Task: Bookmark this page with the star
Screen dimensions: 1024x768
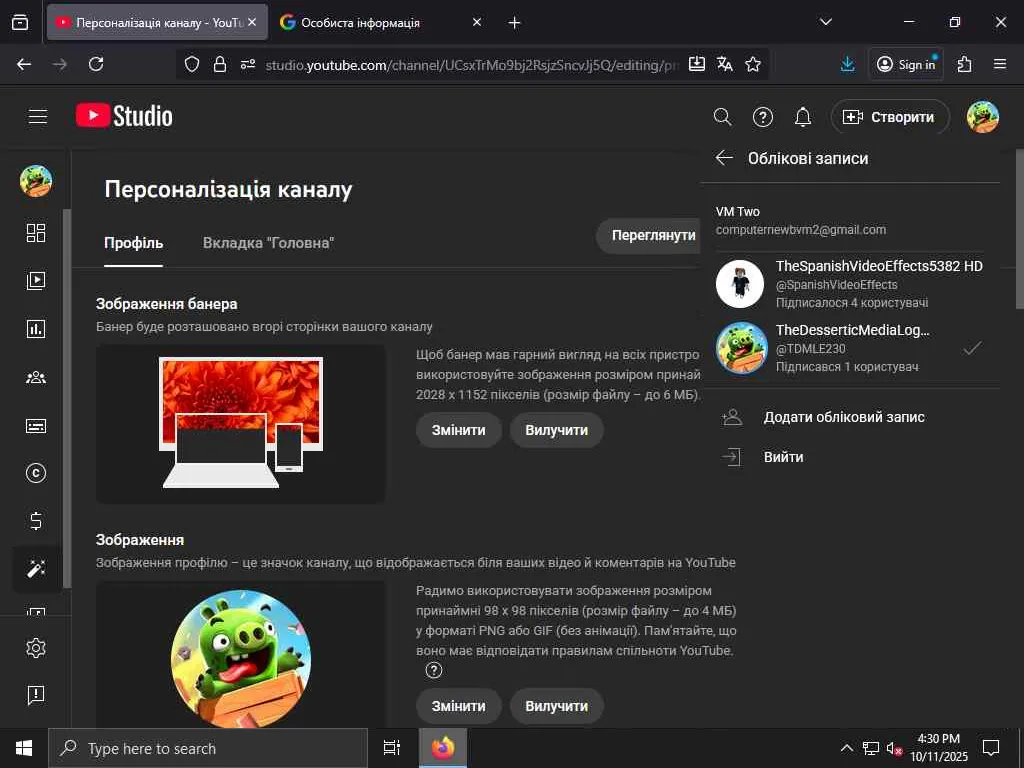Action: [753, 64]
